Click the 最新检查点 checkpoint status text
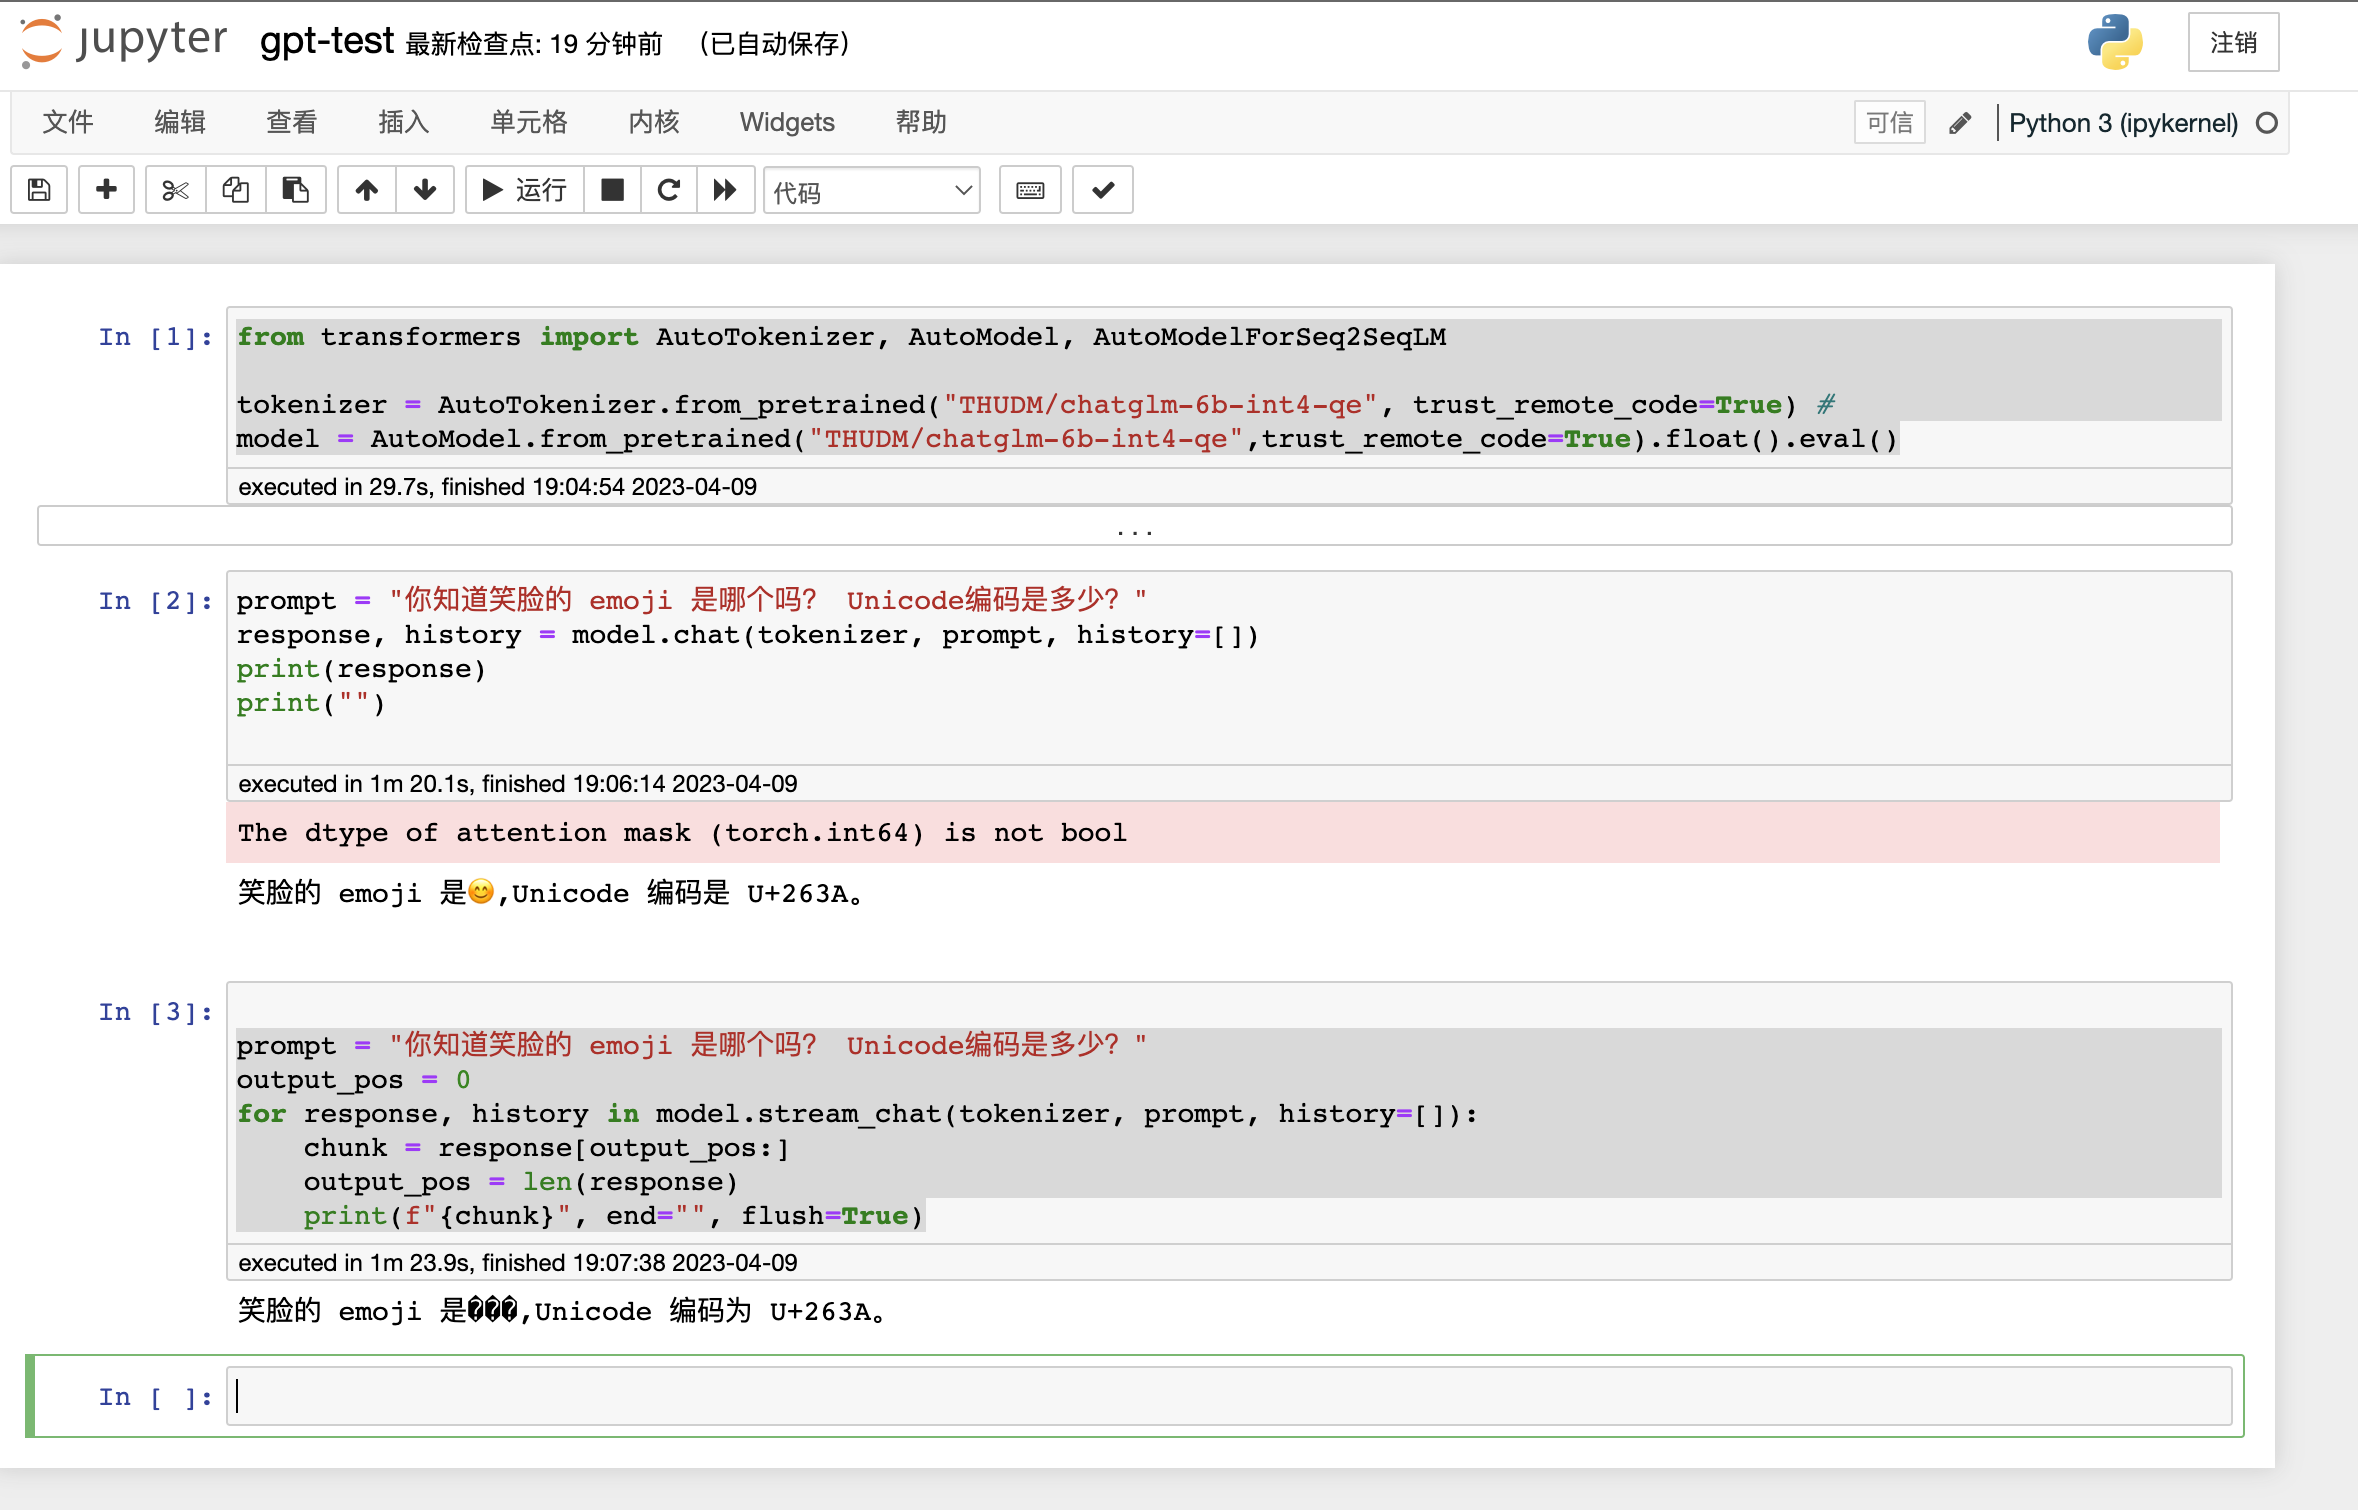This screenshot has height=1510, width=2358. click(x=534, y=44)
